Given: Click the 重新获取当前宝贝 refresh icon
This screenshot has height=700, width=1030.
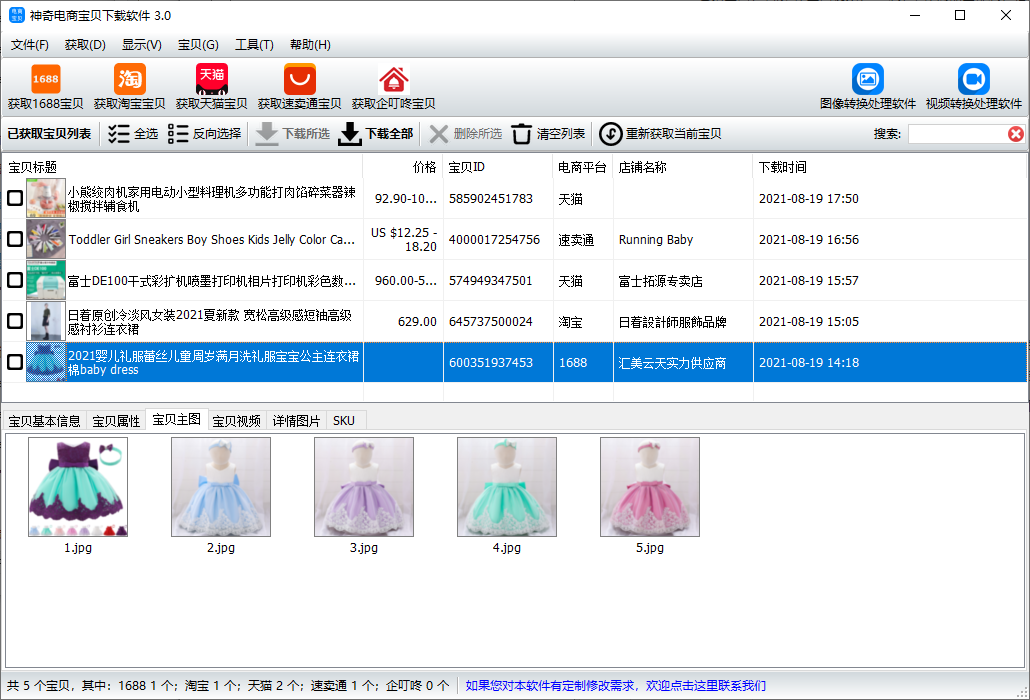Looking at the screenshot, I should click(610, 134).
